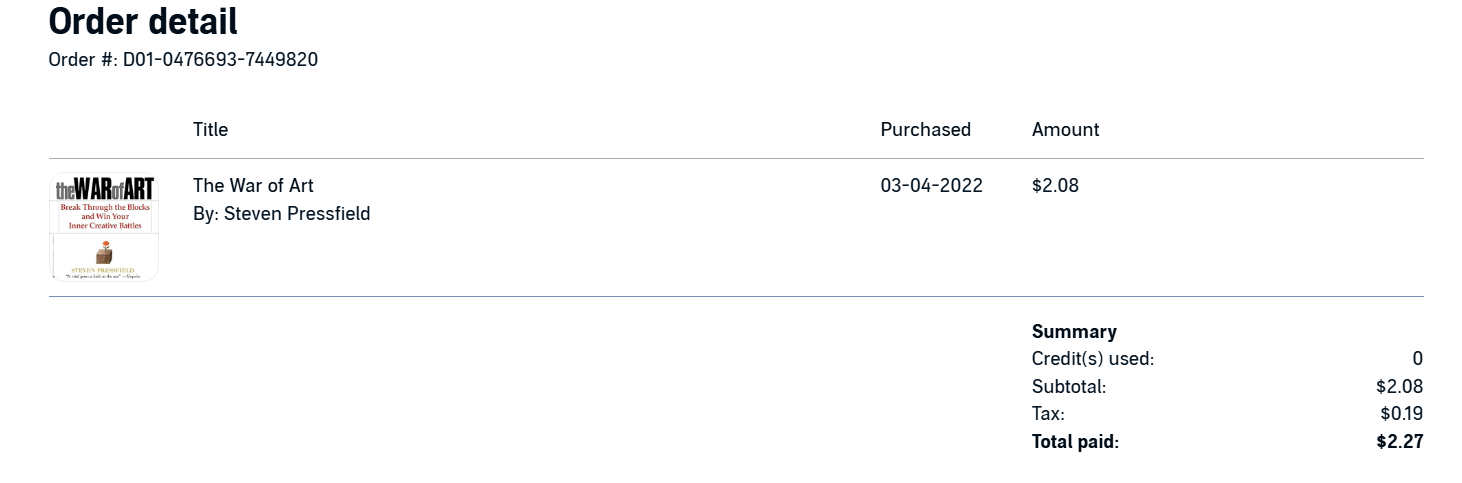Click the item amount $2.08
This screenshot has width=1462, height=483.
(x=1055, y=186)
